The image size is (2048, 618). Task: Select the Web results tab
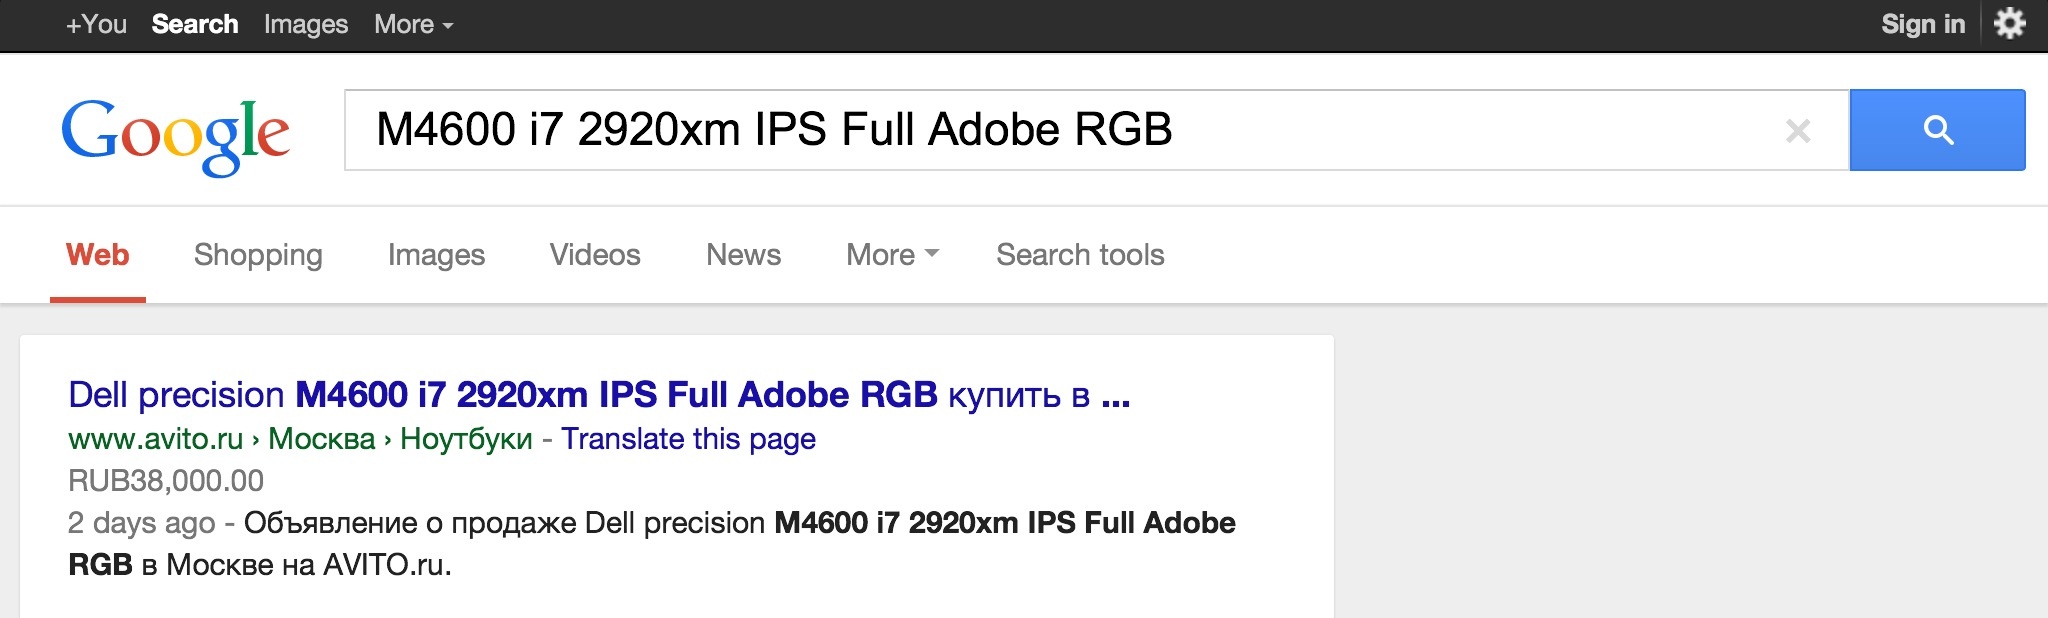click(x=98, y=255)
